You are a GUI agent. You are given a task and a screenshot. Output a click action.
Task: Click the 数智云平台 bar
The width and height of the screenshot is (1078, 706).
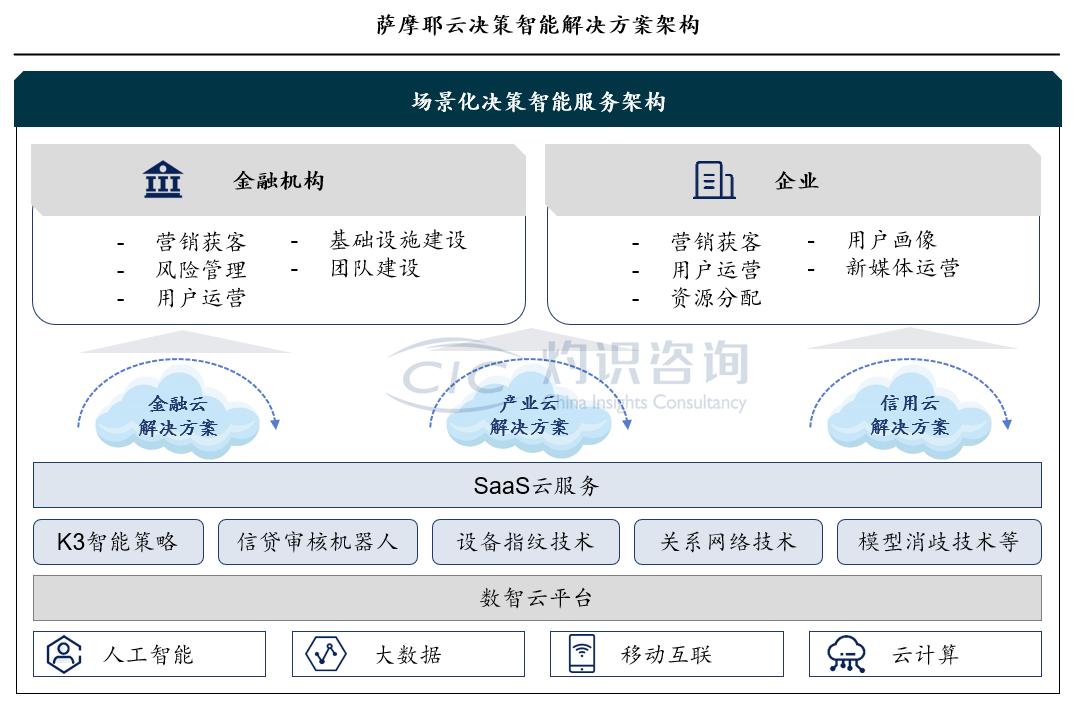tap(537, 598)
